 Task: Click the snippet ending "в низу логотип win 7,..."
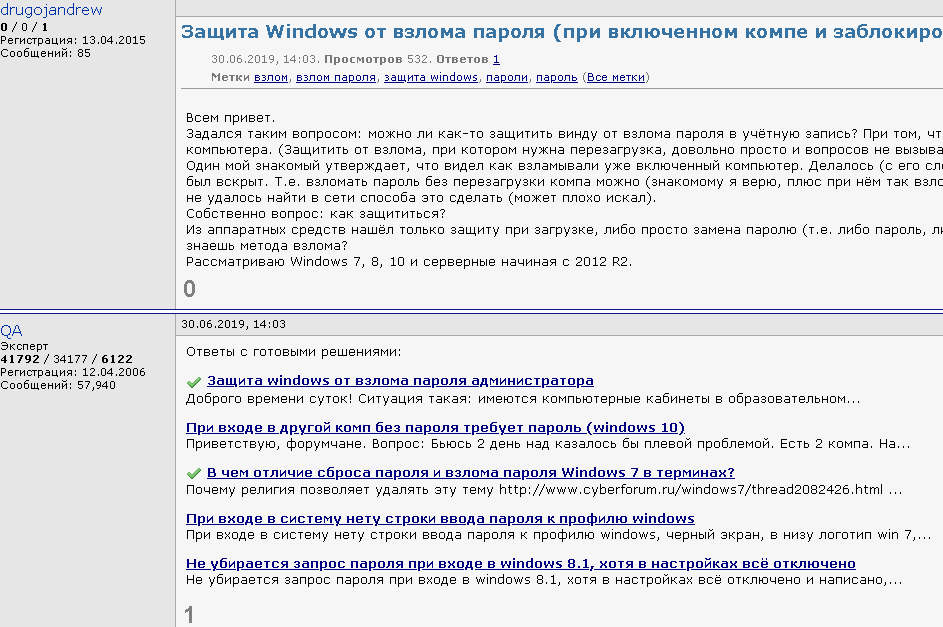559,535
